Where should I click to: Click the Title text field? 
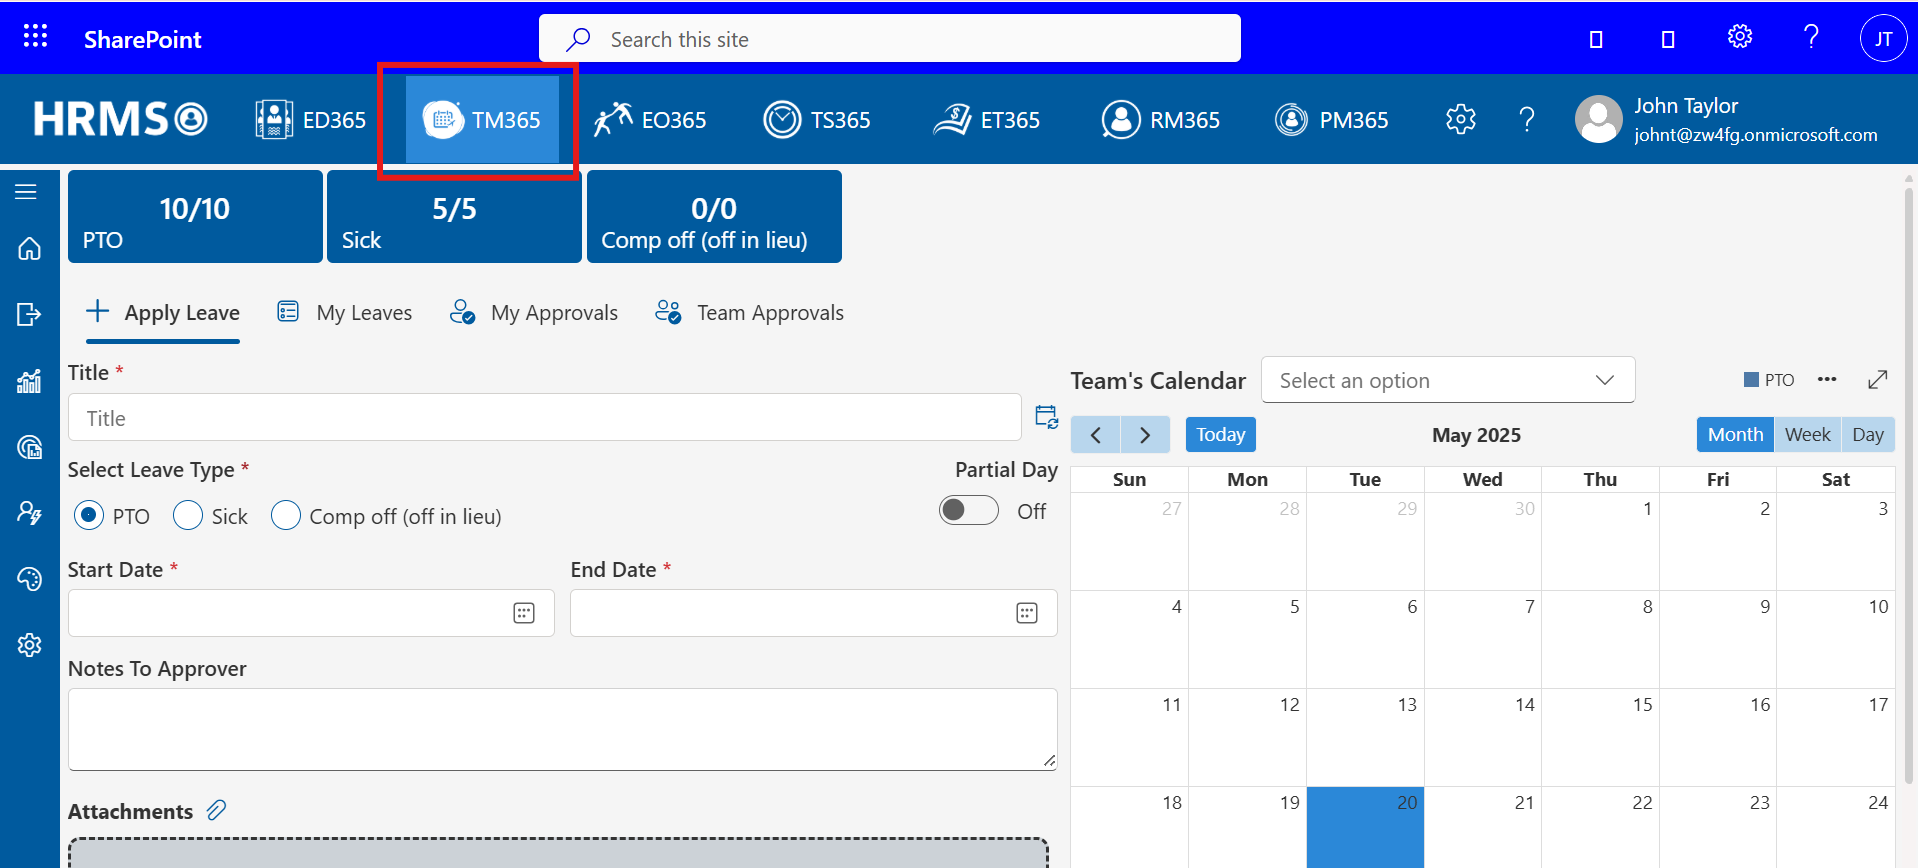(x=545, y=417)
